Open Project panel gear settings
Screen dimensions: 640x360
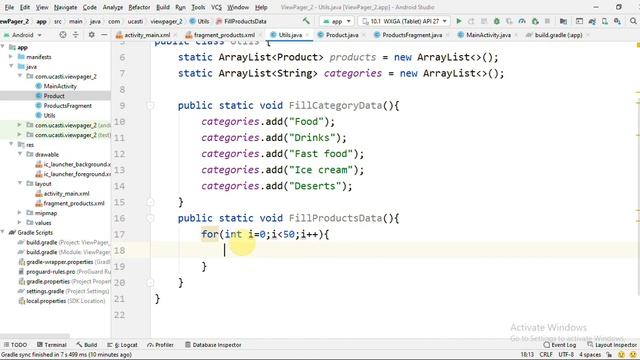coord(91,35)
